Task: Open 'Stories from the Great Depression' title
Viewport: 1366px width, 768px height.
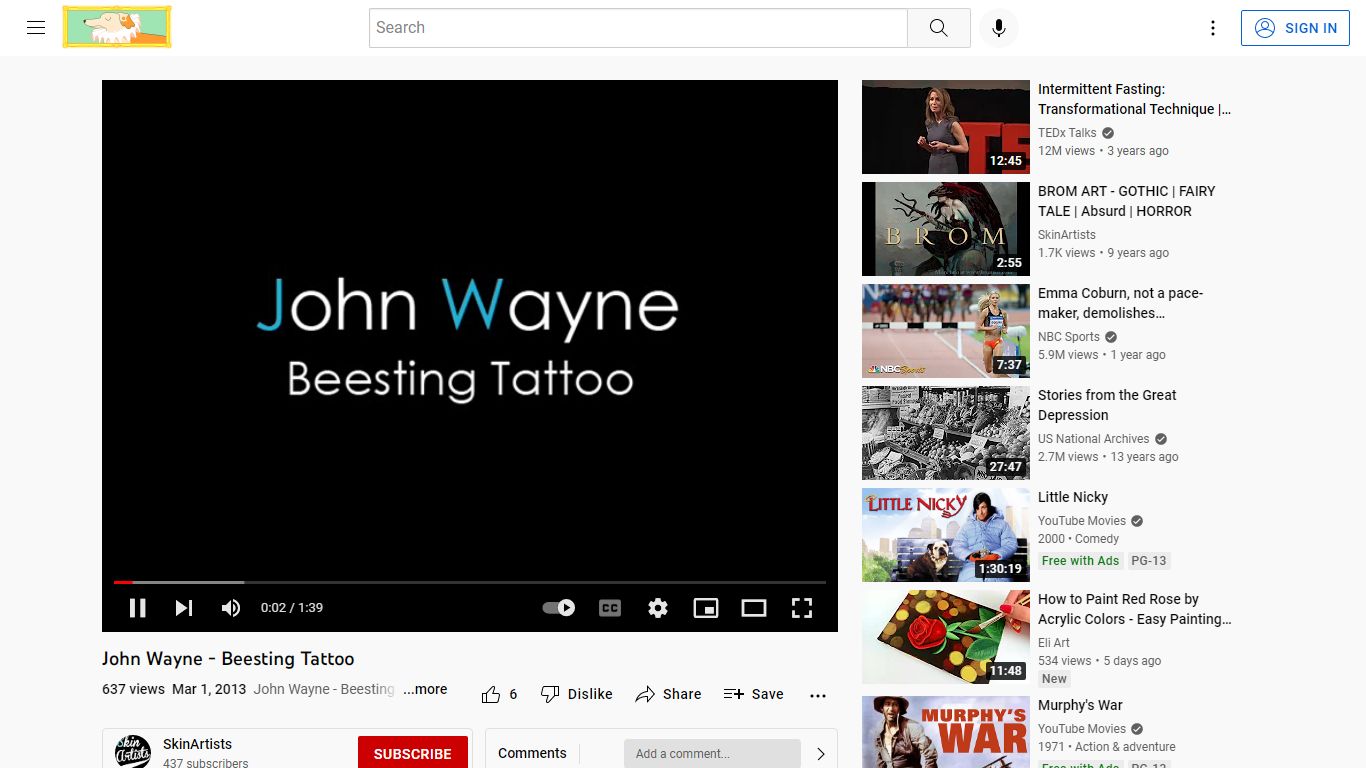Action: pos(1107,405)
